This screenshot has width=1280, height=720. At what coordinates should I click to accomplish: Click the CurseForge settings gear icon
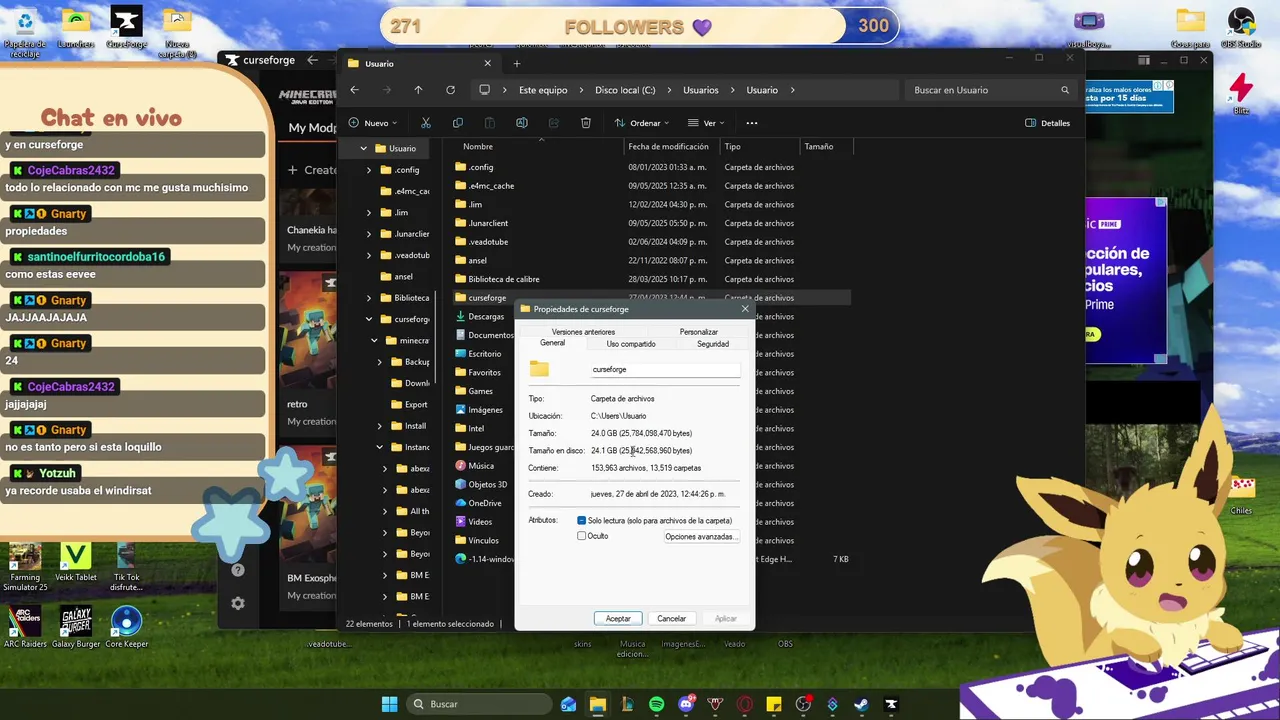pyautogui.click(x=238, y=603)
